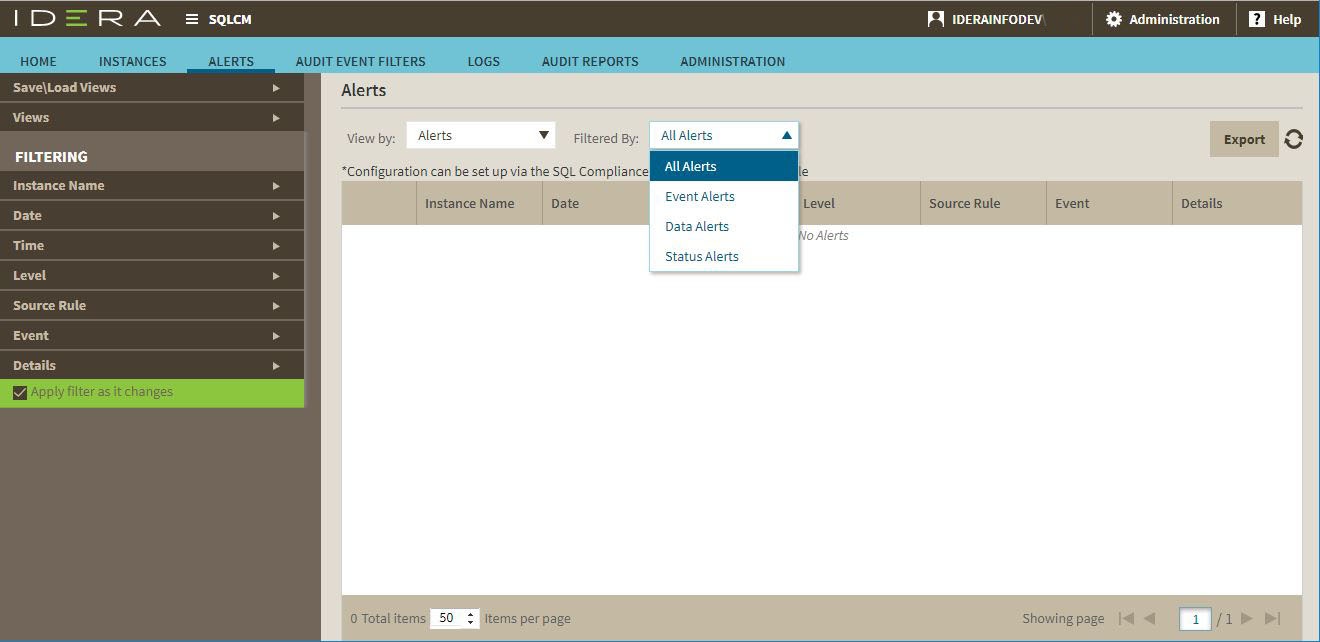Image resolution: width=1320 pixels, height=642 pixels.
Task: Go to the previous page
Action: (x=1150, y=618)
